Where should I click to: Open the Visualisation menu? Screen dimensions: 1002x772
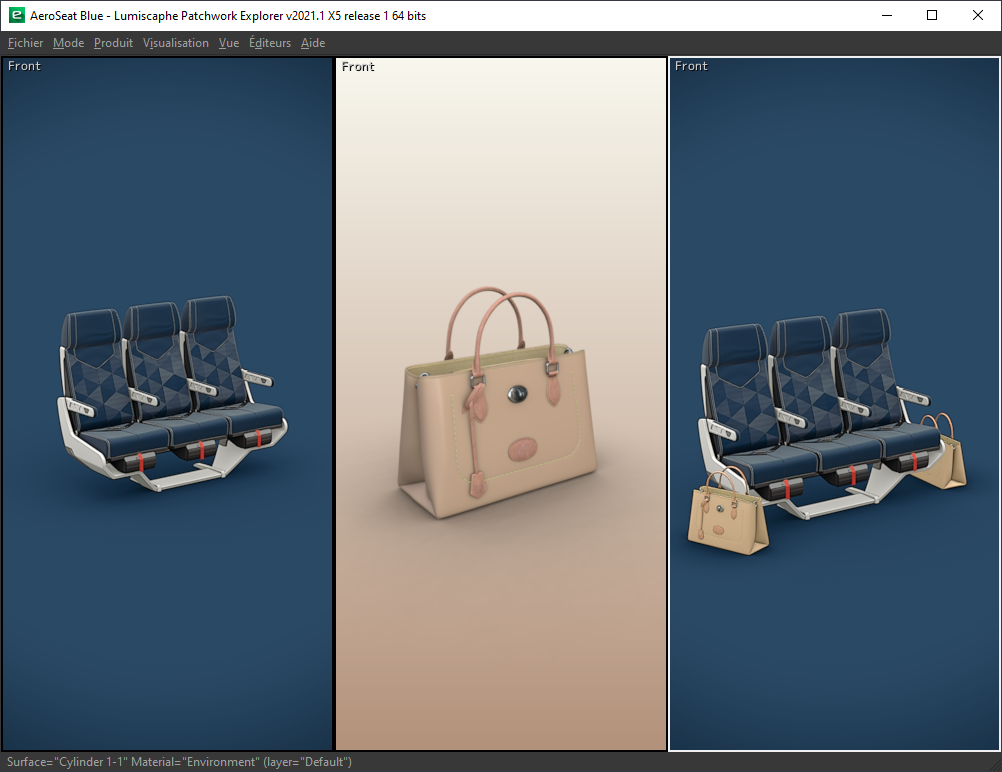[176, 43]
